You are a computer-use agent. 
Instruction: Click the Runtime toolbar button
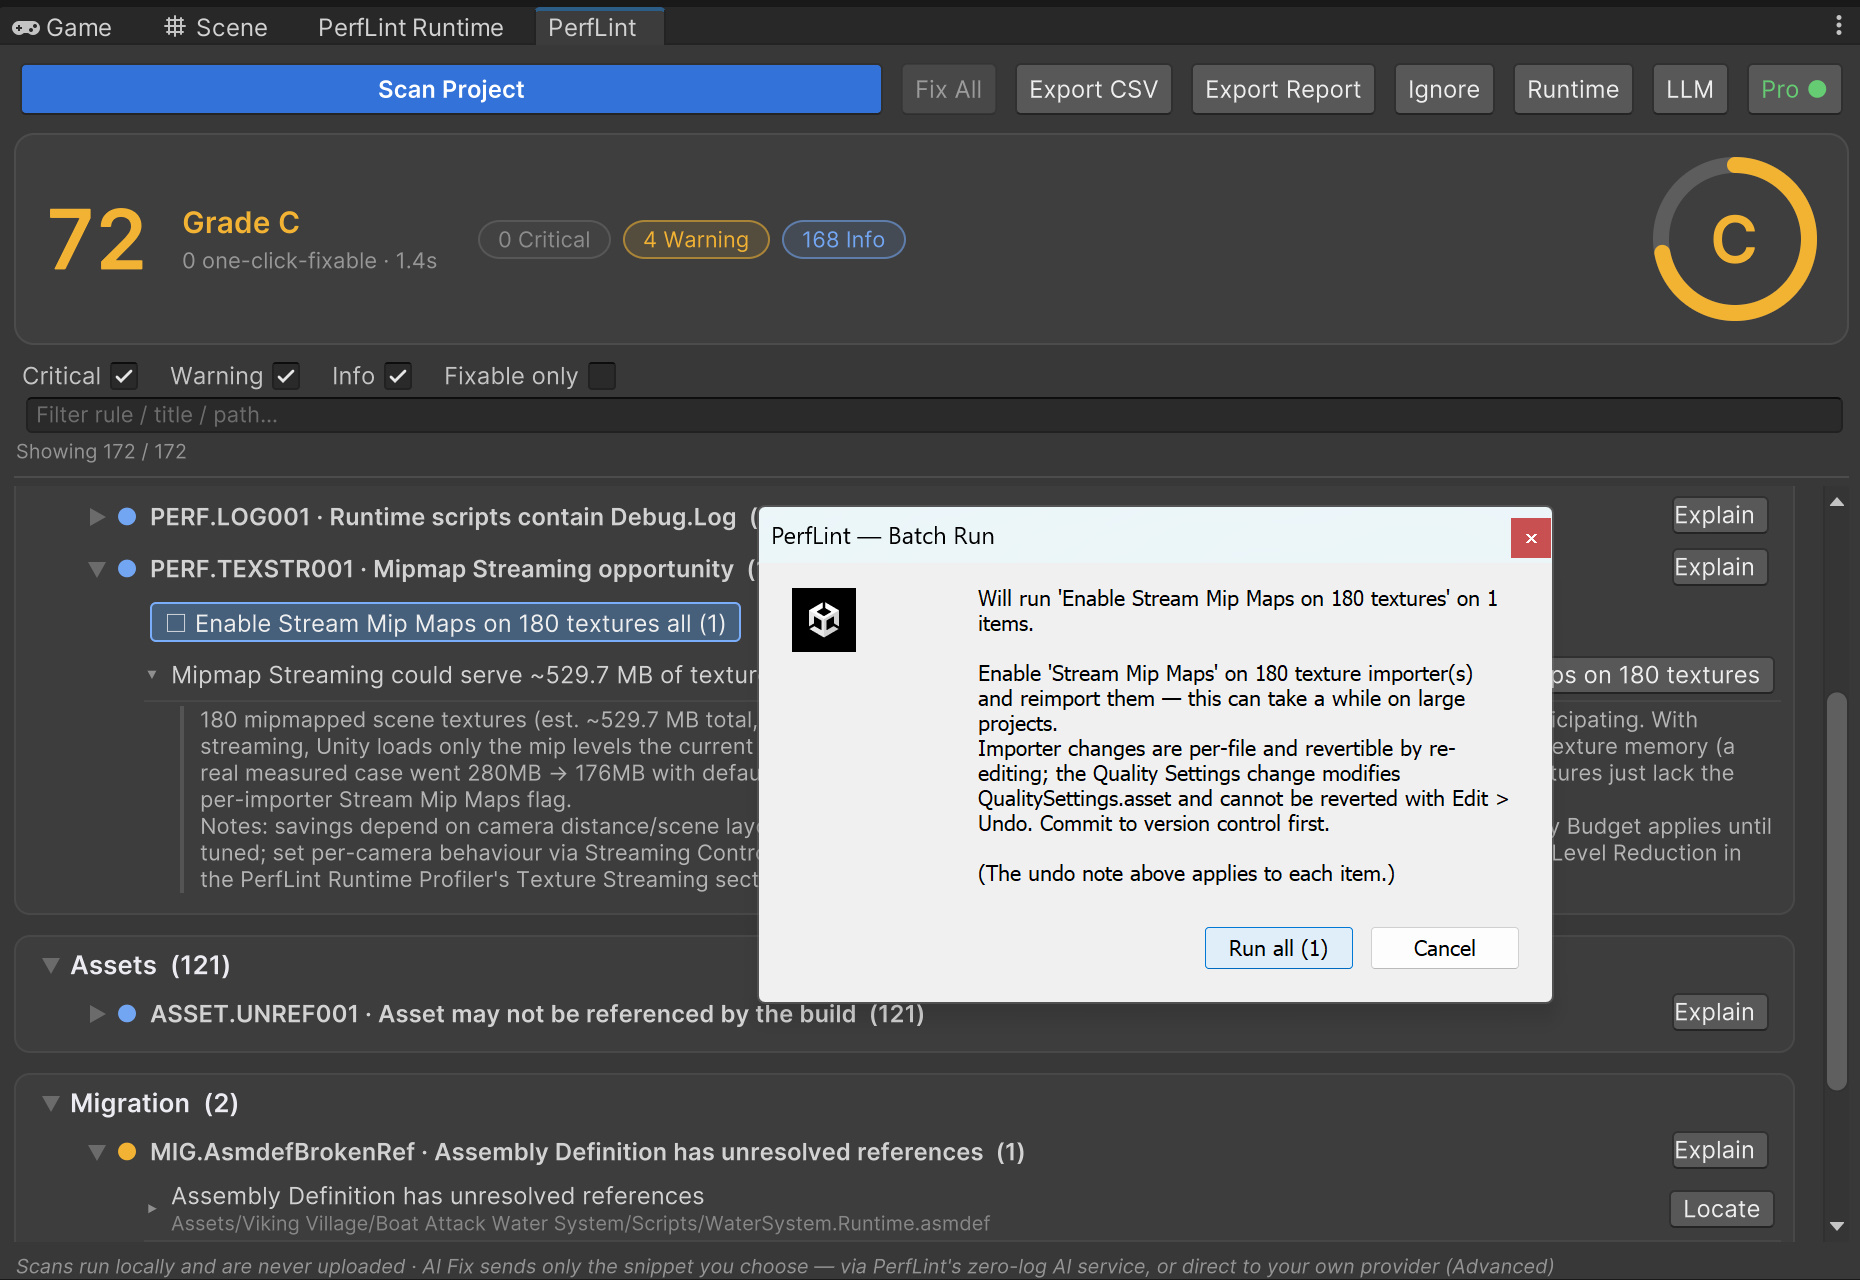coord(1573,90)
